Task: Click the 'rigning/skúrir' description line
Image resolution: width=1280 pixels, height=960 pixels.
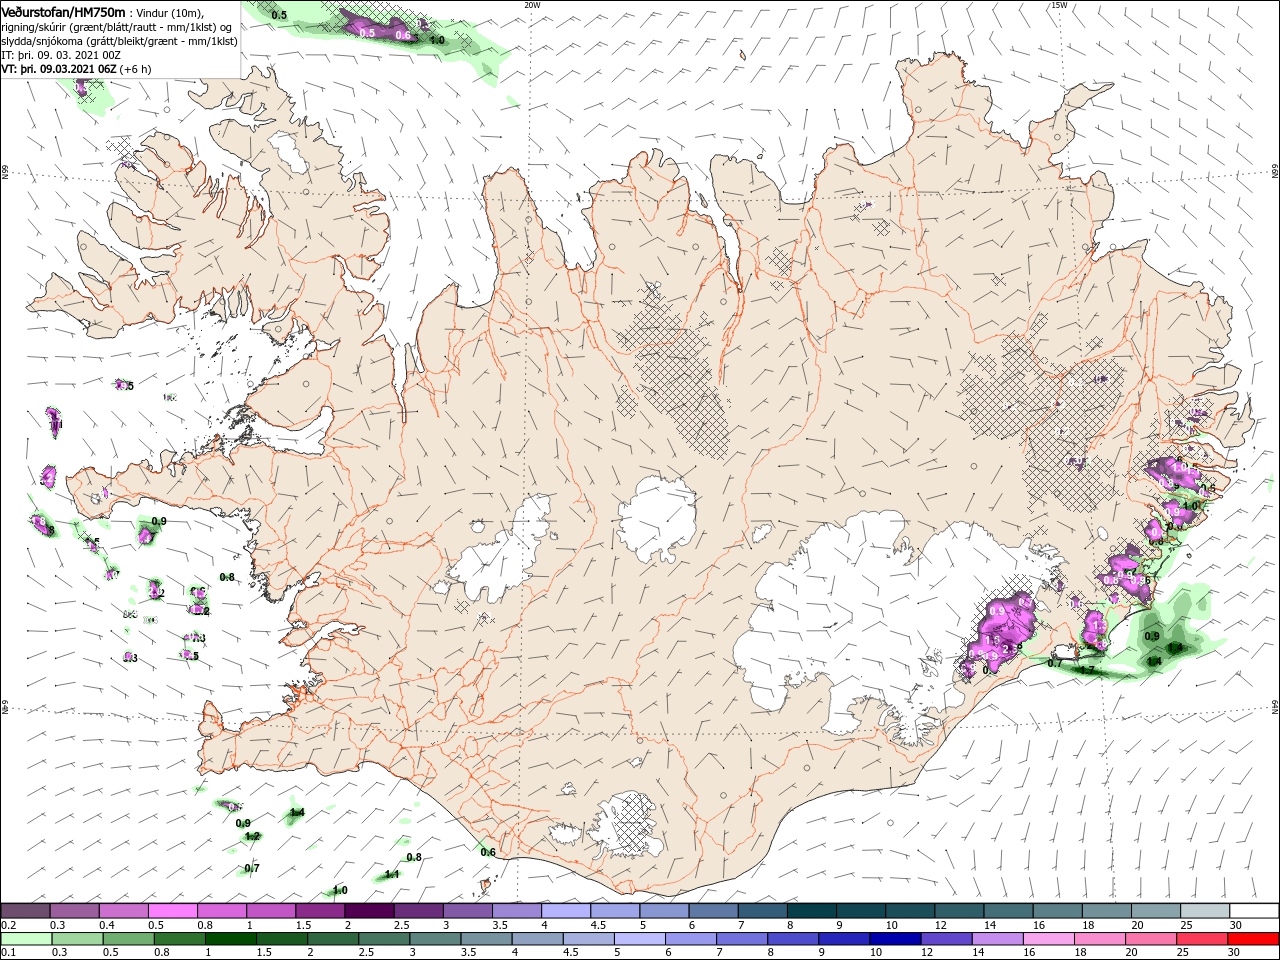Action: click(x=117, y=27)
